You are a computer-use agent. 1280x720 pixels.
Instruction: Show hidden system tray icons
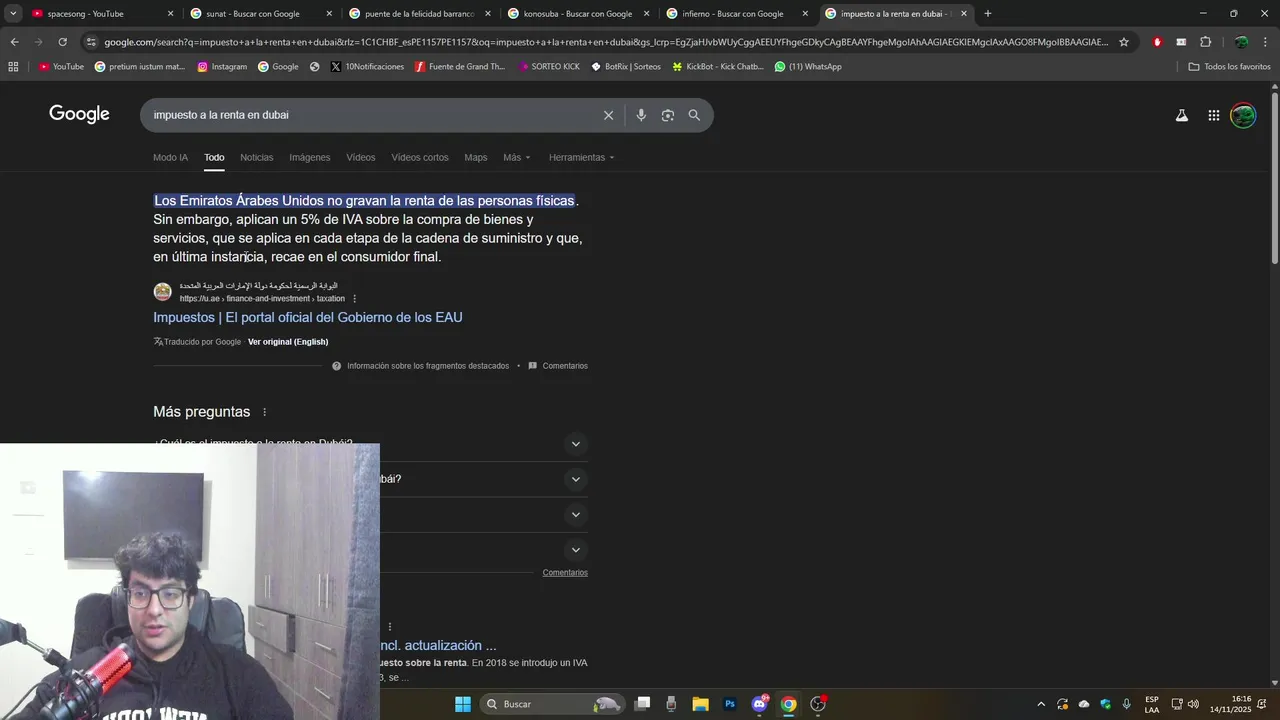[1041, 704]
